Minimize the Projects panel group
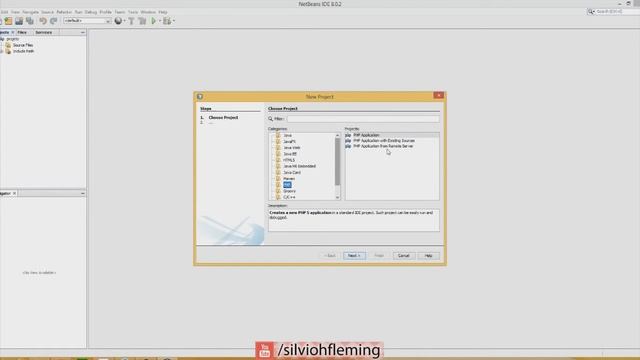This screenshot has width=640, height=360. click(x=83, y=32)
